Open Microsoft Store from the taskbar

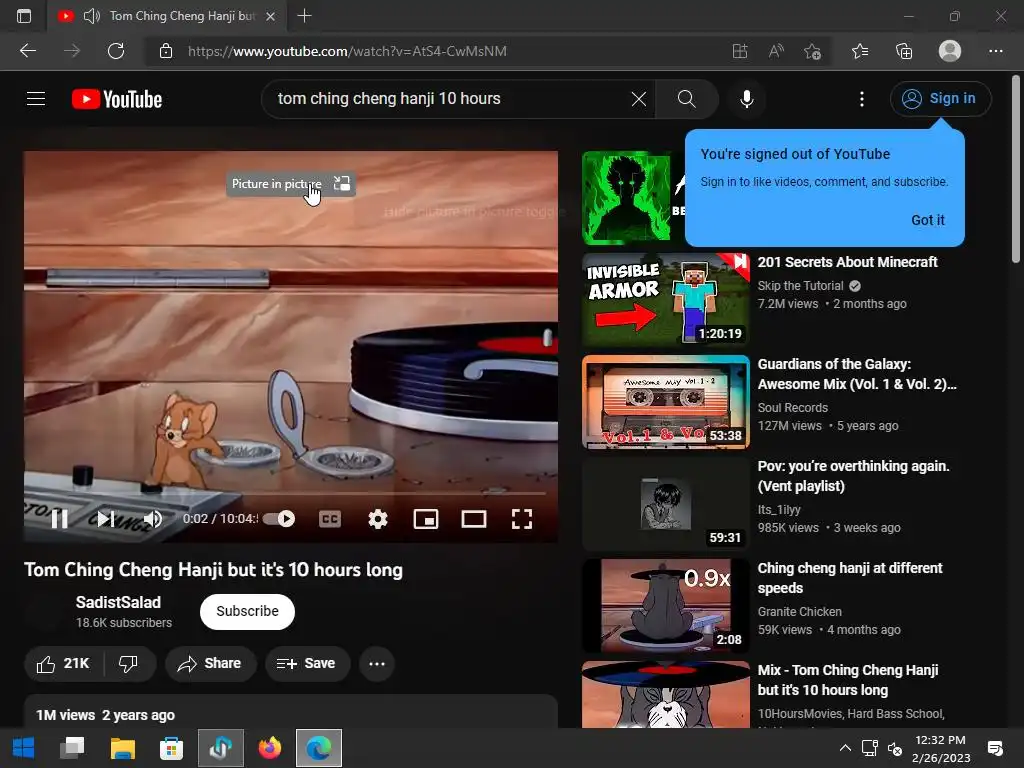pos(171,748)
